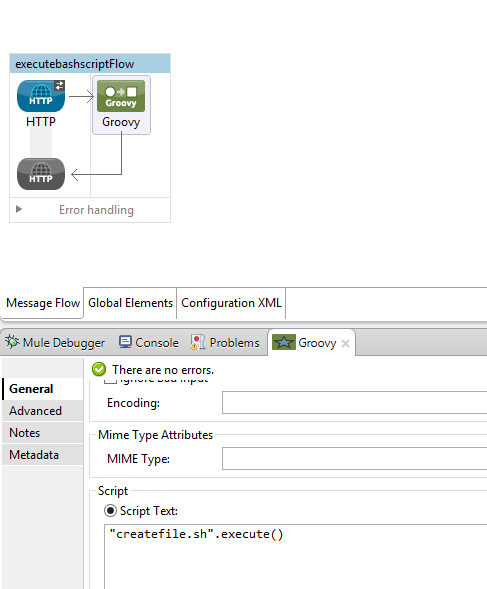
Task: Click the 'There are no errors.' message
Action: [x=163, y=370]
